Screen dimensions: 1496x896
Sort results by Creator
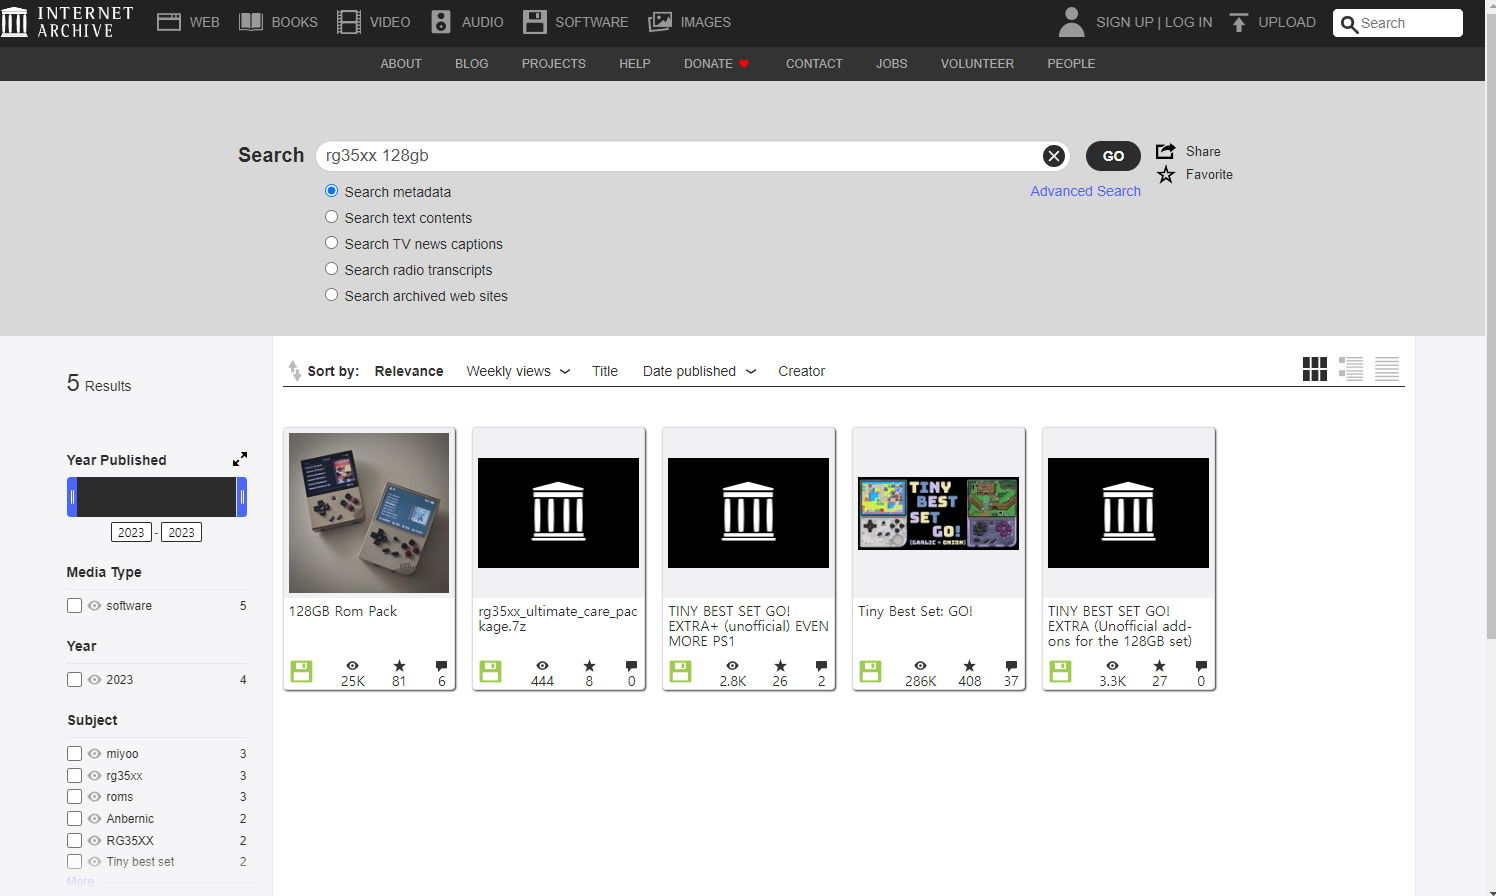802,371
